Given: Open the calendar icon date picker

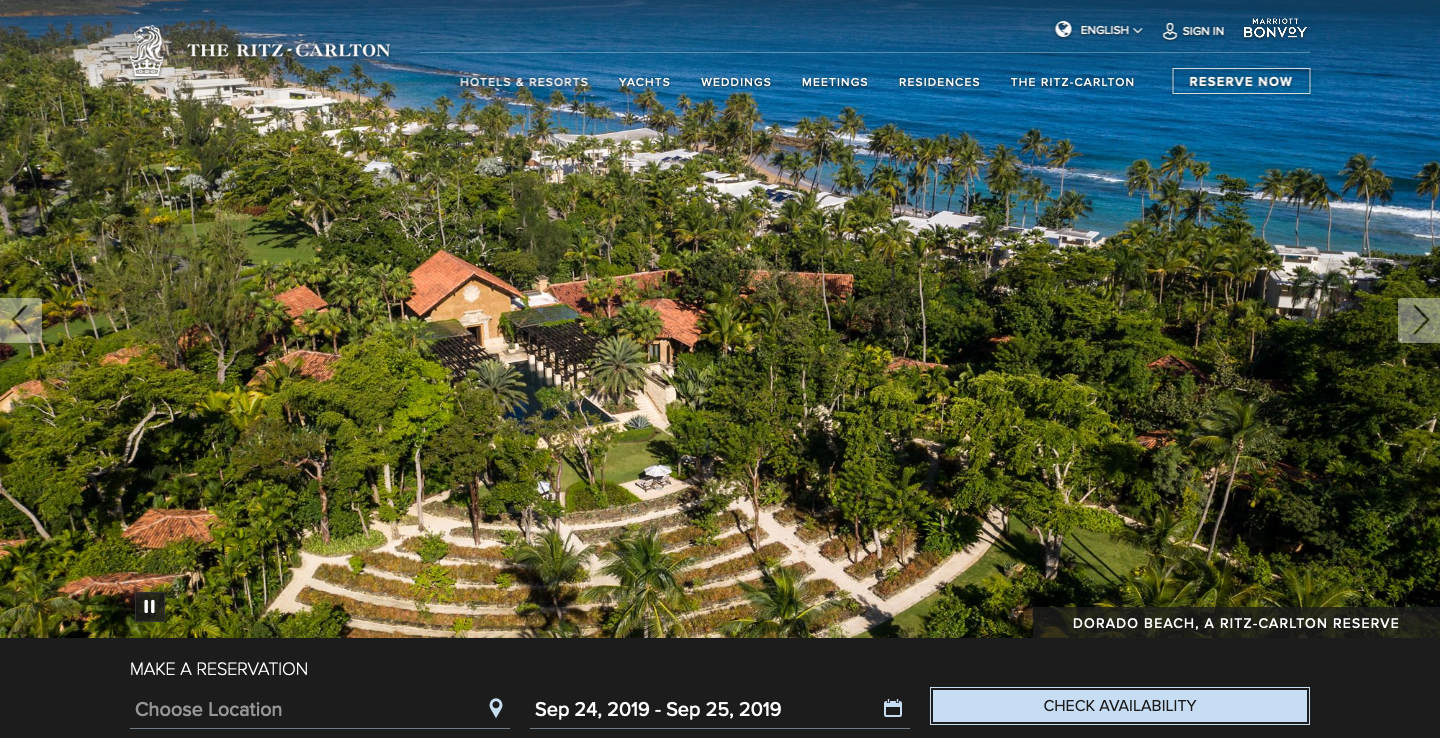Looking at the screenshot, I should pyautogui.click(x=893, y=708).
